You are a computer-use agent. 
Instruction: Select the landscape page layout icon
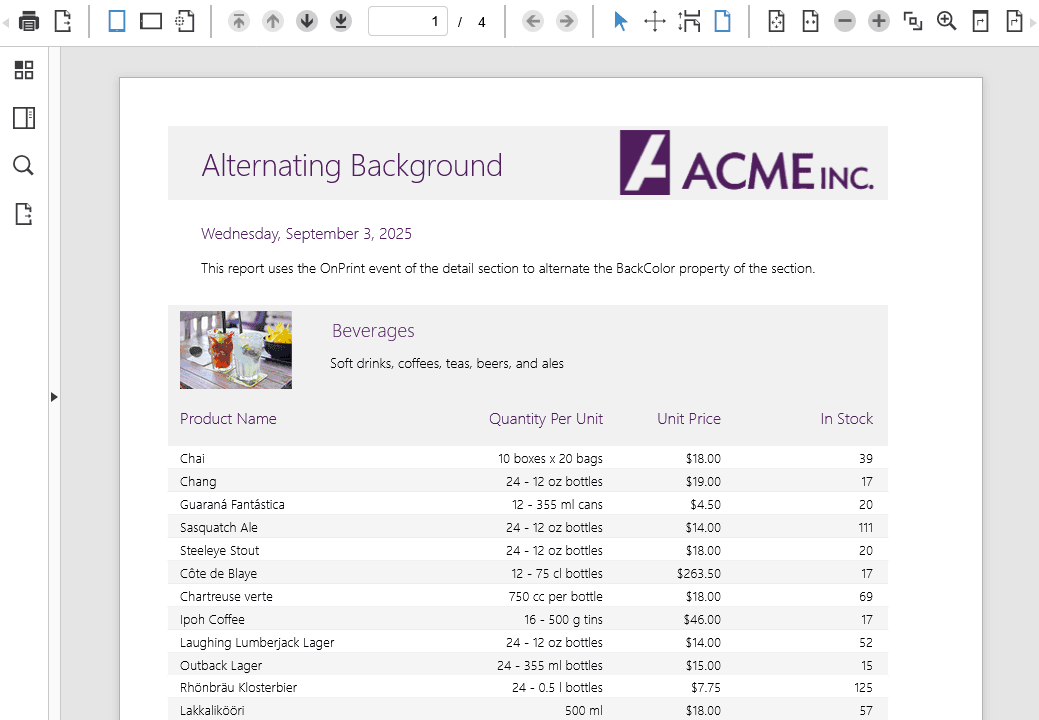coord(151,21)
